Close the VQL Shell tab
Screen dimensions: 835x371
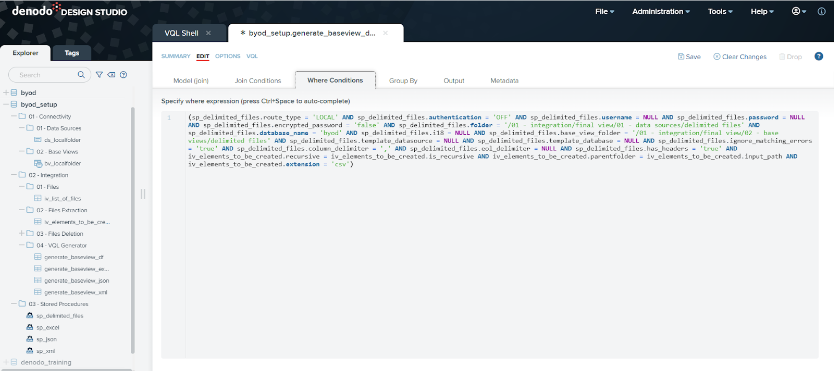208,33
